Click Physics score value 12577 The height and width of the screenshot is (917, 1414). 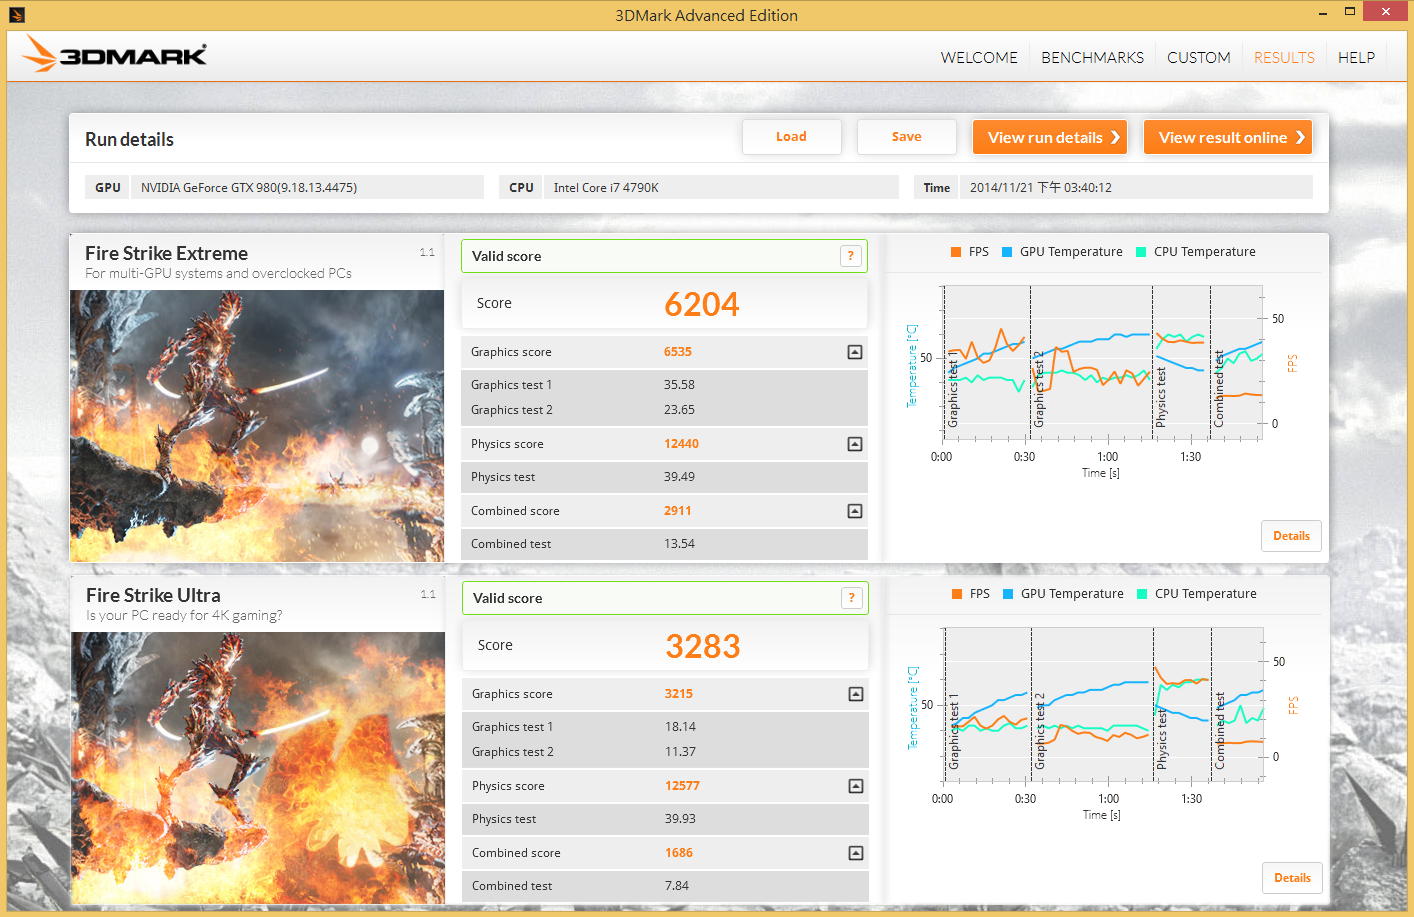coord(682,786)
